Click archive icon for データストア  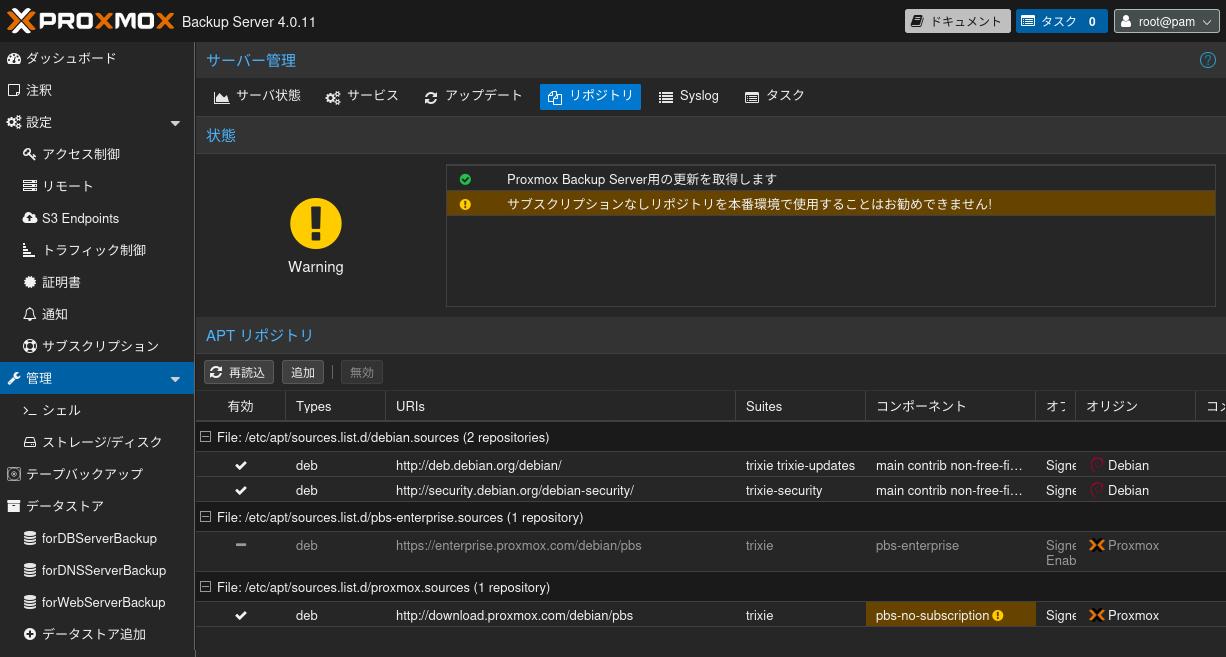pyautogui.click(x=14, y=506)
